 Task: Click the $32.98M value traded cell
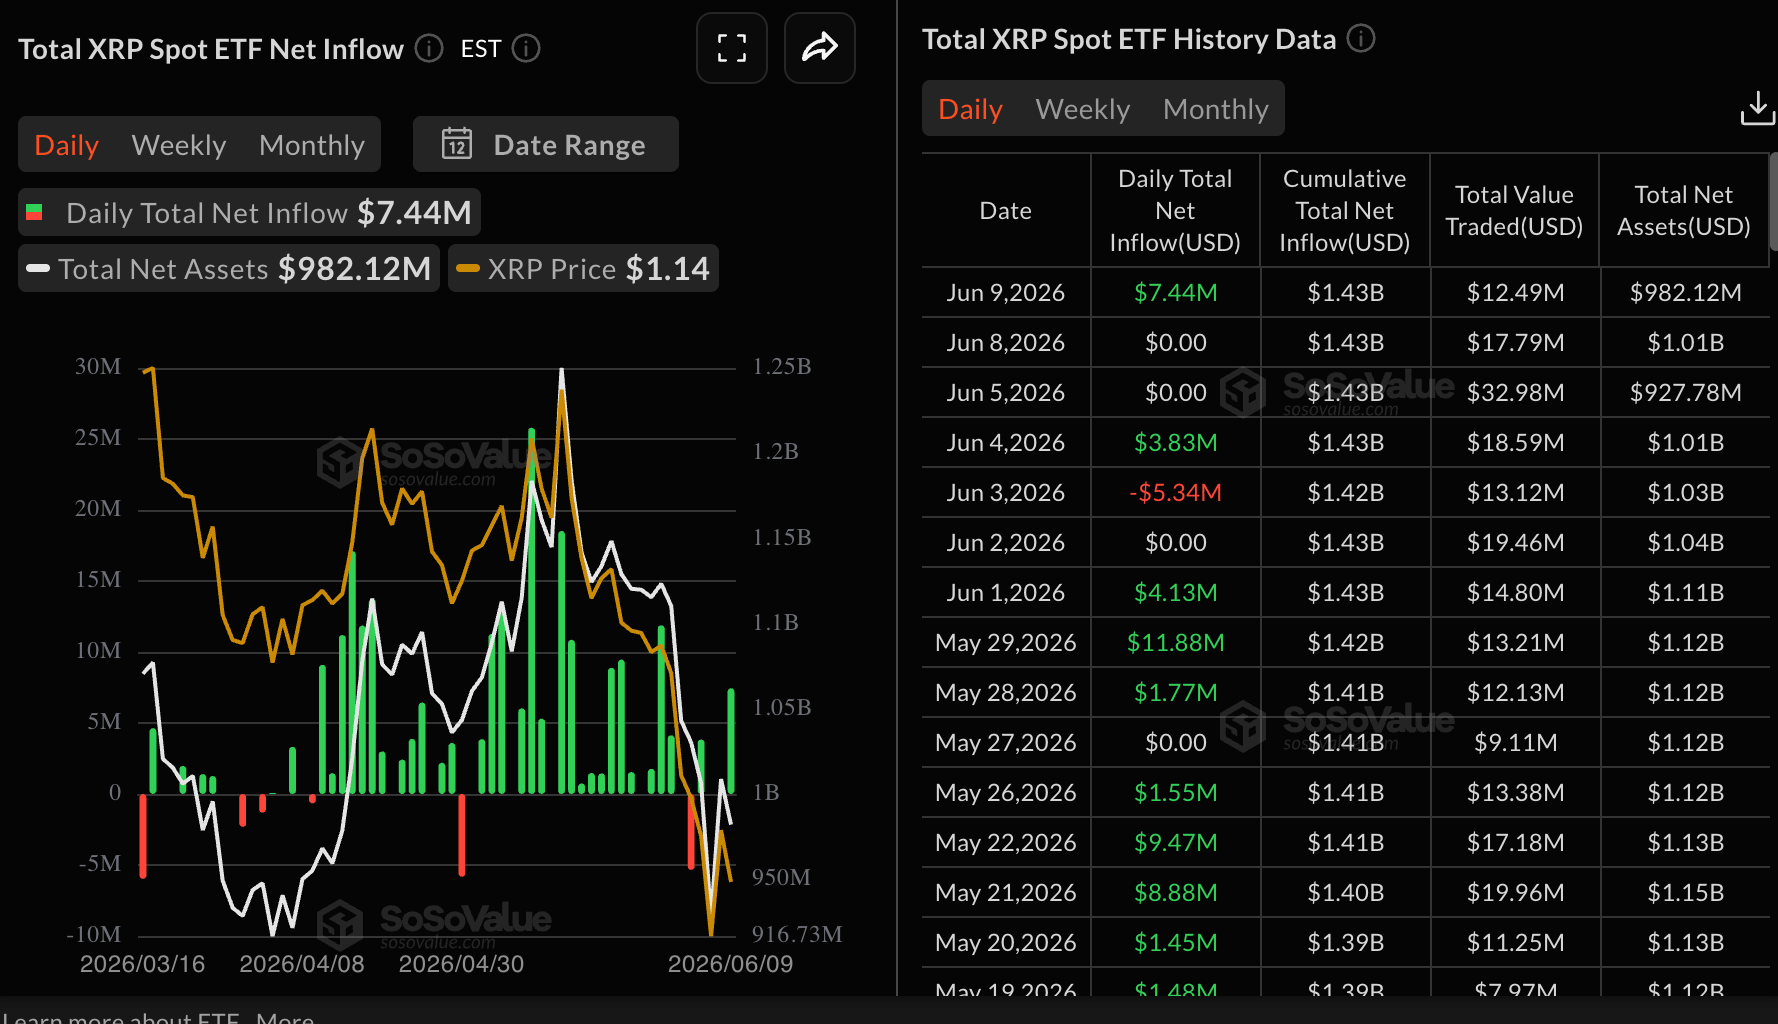click(1515, 392)
